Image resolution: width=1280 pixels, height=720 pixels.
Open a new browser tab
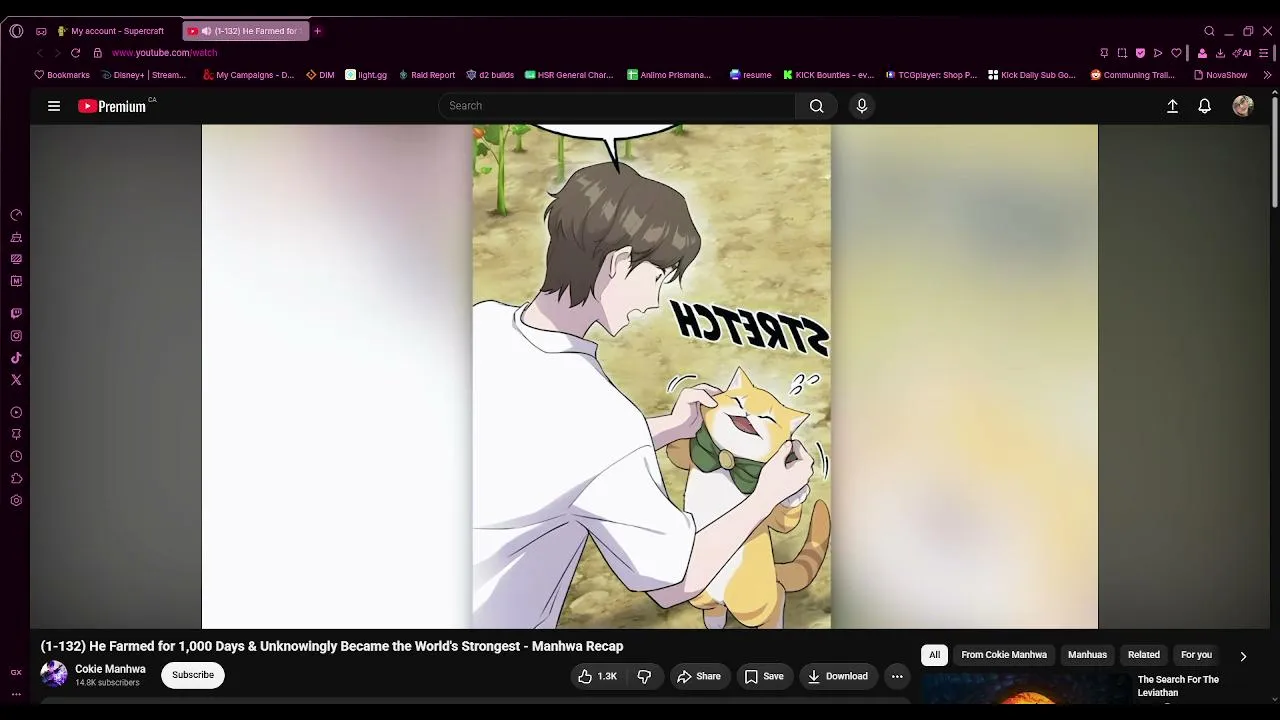(318, 31)
